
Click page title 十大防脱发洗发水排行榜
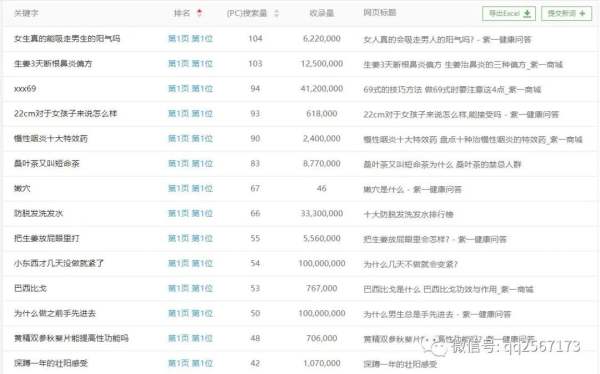tap(408, 214)
